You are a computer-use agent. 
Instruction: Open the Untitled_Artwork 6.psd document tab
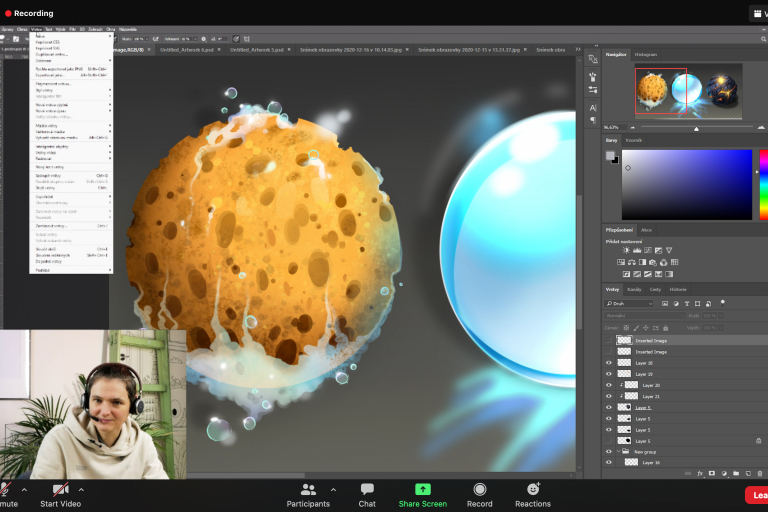coord(188,49)
